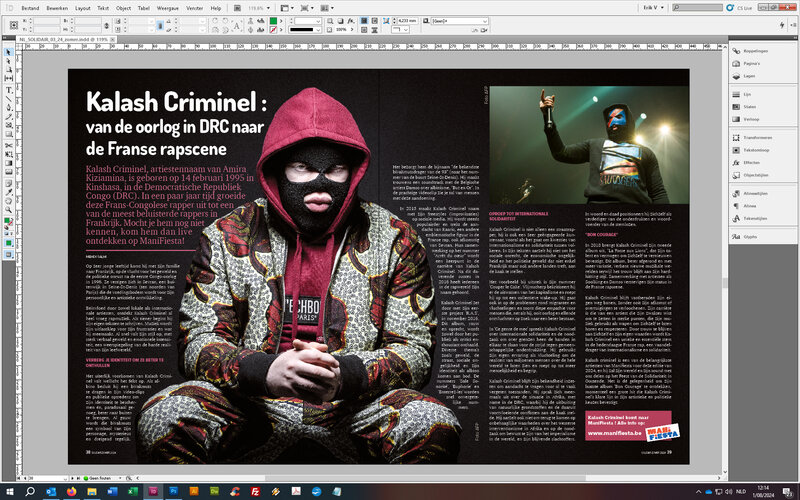This screenshot has height=500, width=800.
Task: Open the corner shape dropdown
Action: (x=401, y=30)
